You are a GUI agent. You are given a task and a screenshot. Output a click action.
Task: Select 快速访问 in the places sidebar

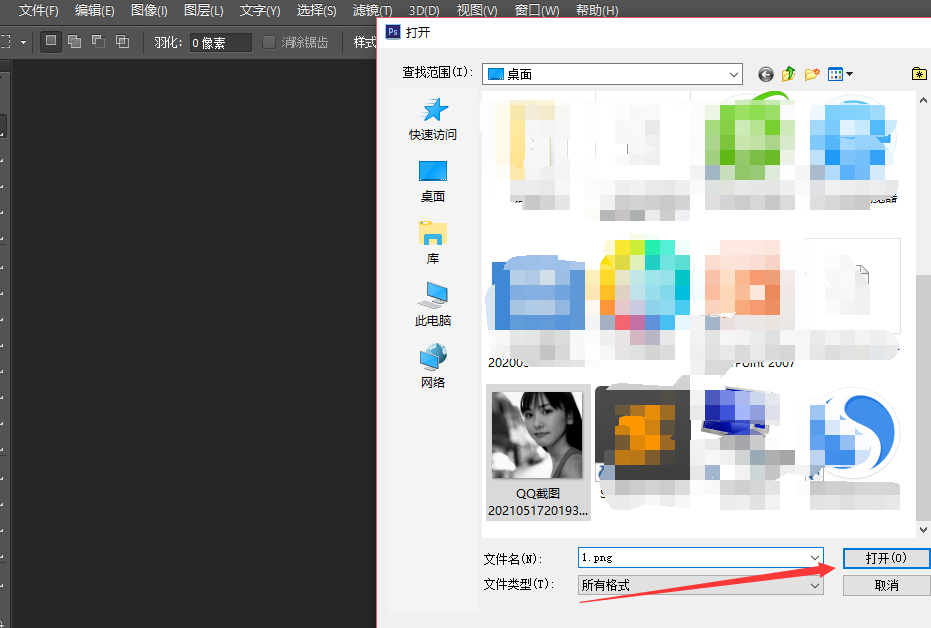coord(433,119)
